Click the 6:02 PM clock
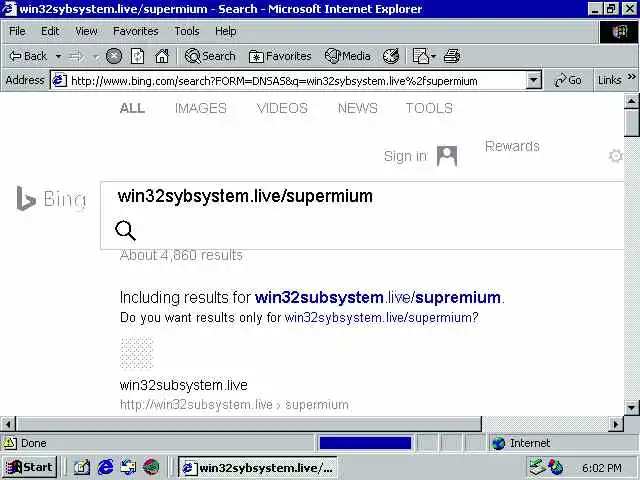 (602, 468)
